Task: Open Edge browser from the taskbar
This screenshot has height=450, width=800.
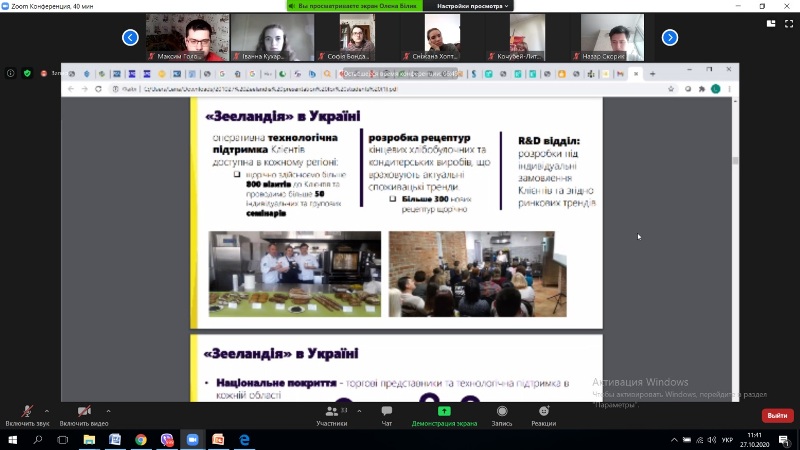Action: coord(244,440)
